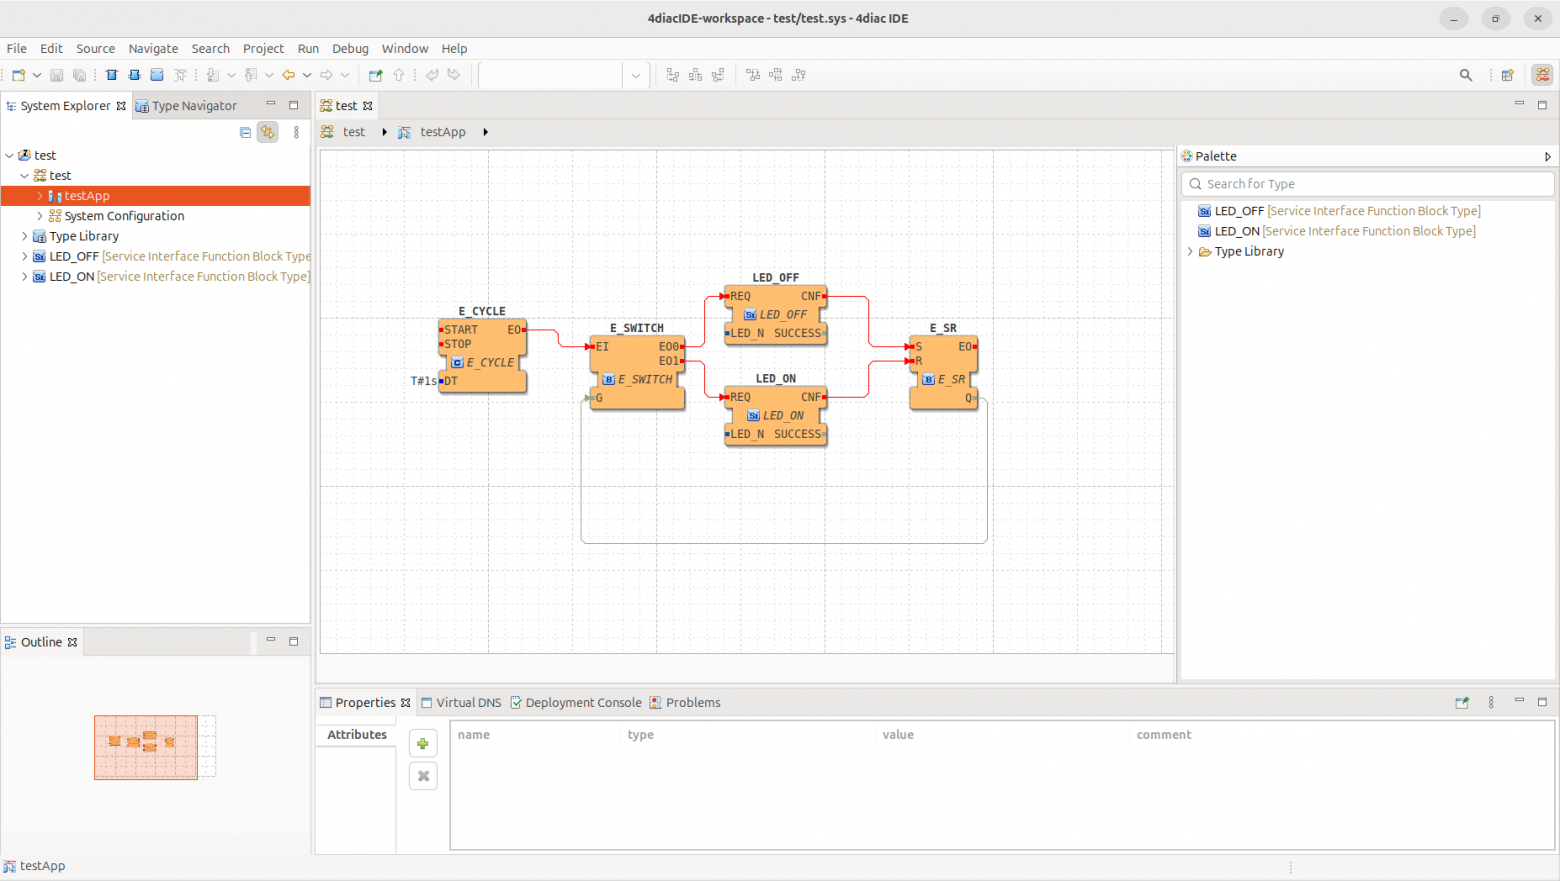Viewport: 1560px width, 881px height.
Task: Click the name column header
Action: (474, 734)
